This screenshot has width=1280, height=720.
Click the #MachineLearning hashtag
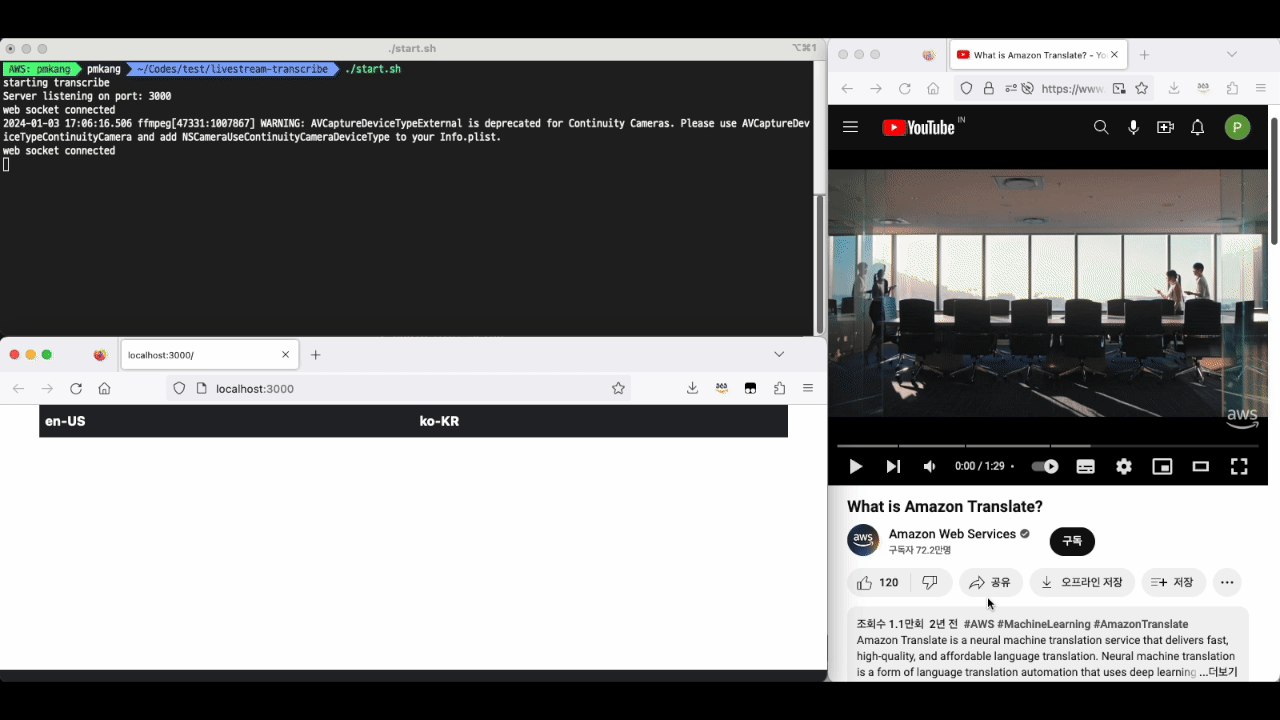click(x=1043, y=624)
